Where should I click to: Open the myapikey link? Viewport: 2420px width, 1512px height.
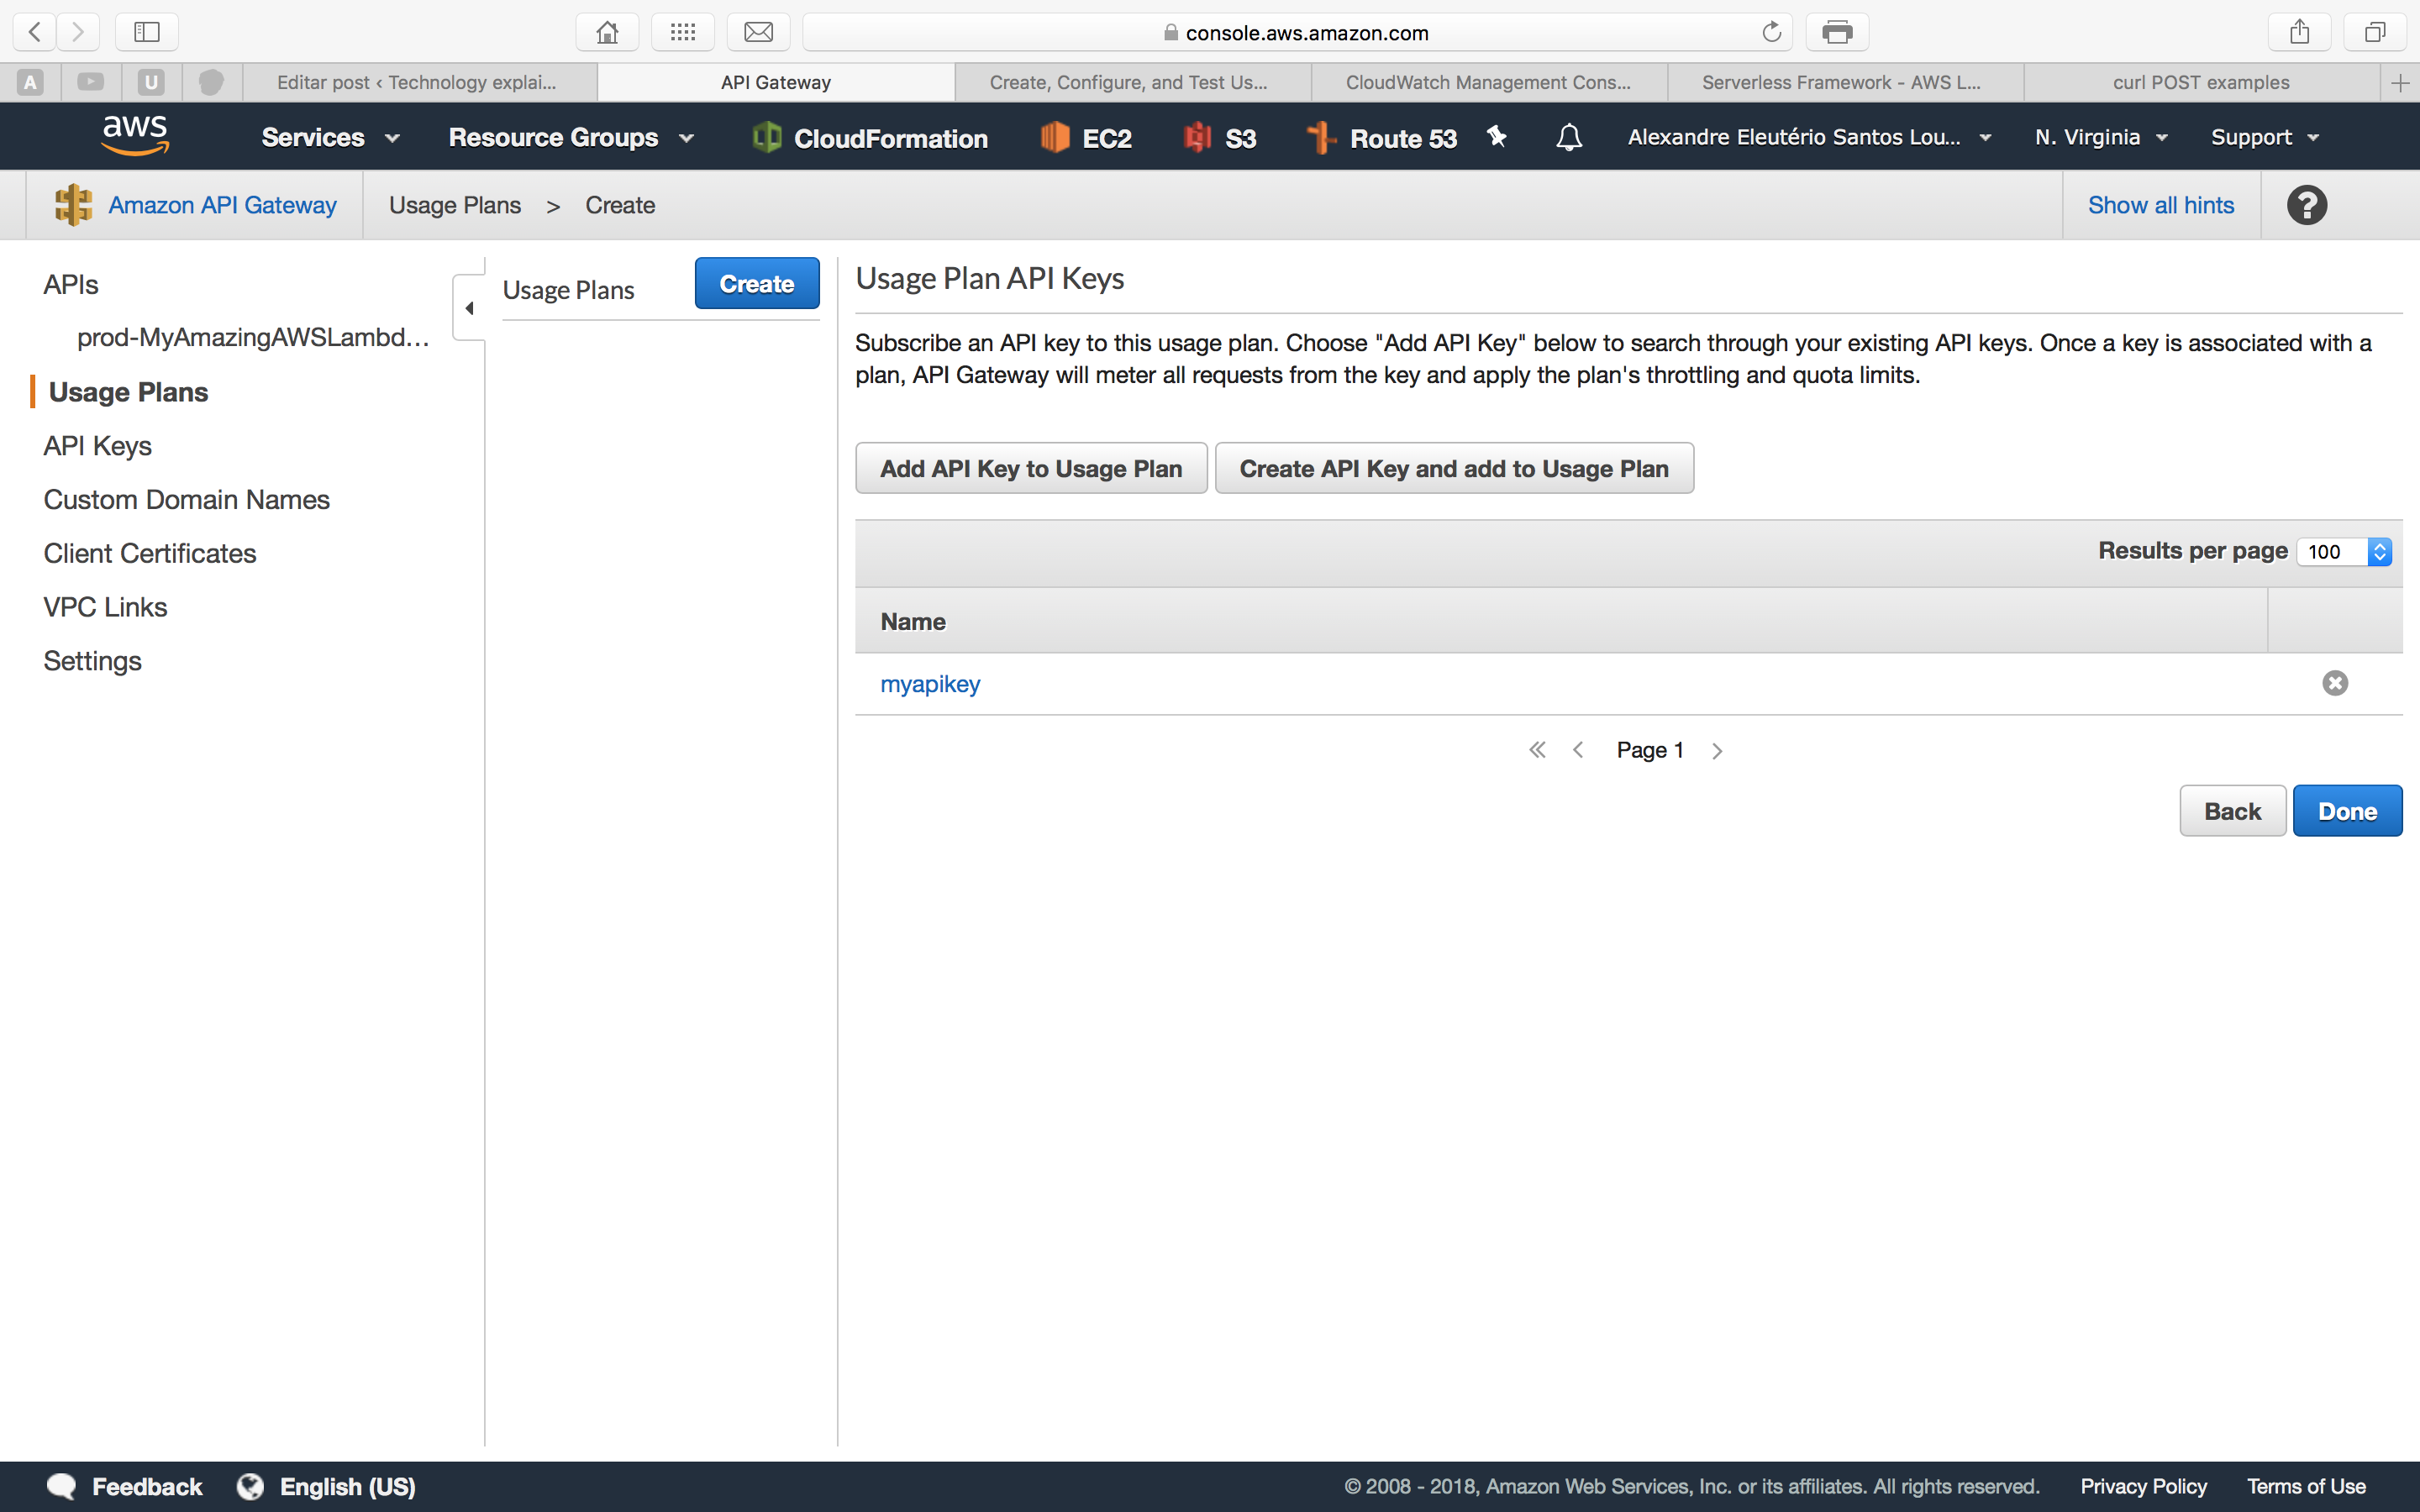pyautogui.click(x=929, y=684)
